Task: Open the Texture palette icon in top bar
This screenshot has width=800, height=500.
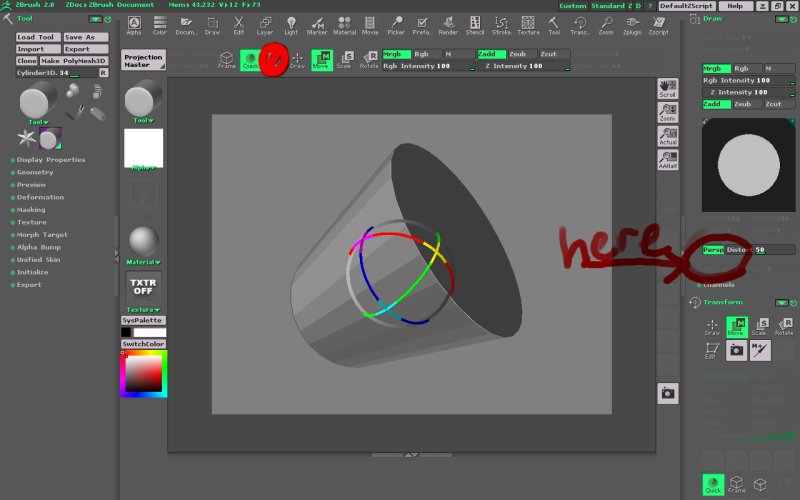Action: click(x=528, y=25)
